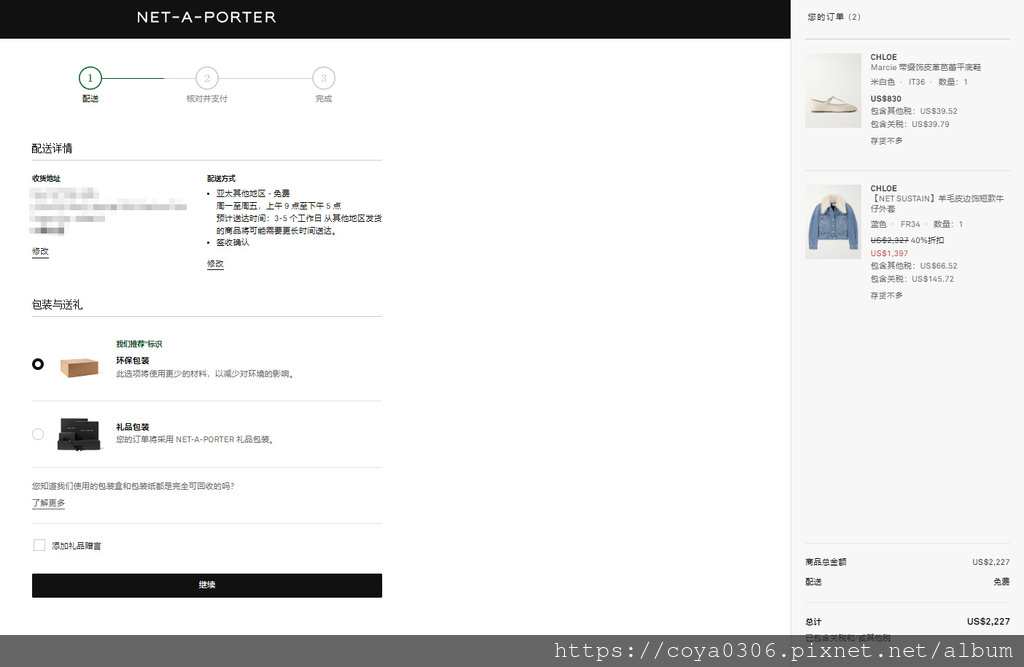This screenshot has width=1024, height=667.
Task: Check the 添加礼品赠言 checkbox
Action: pyautogui.click(x=39, y=545)
